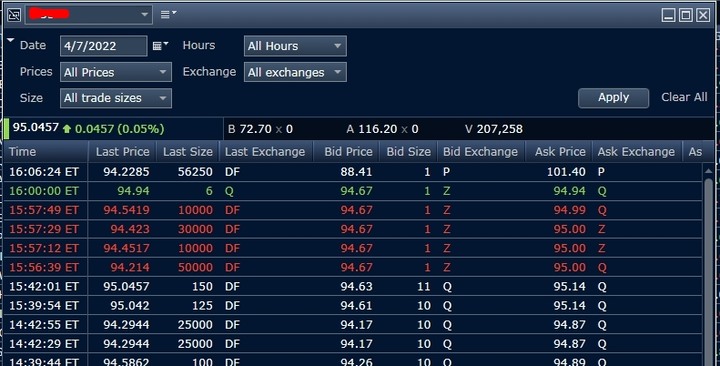The image size is (720, 366).
Task: Select the 14:42:55 ET time cell
Action: [x=46, y=325]
